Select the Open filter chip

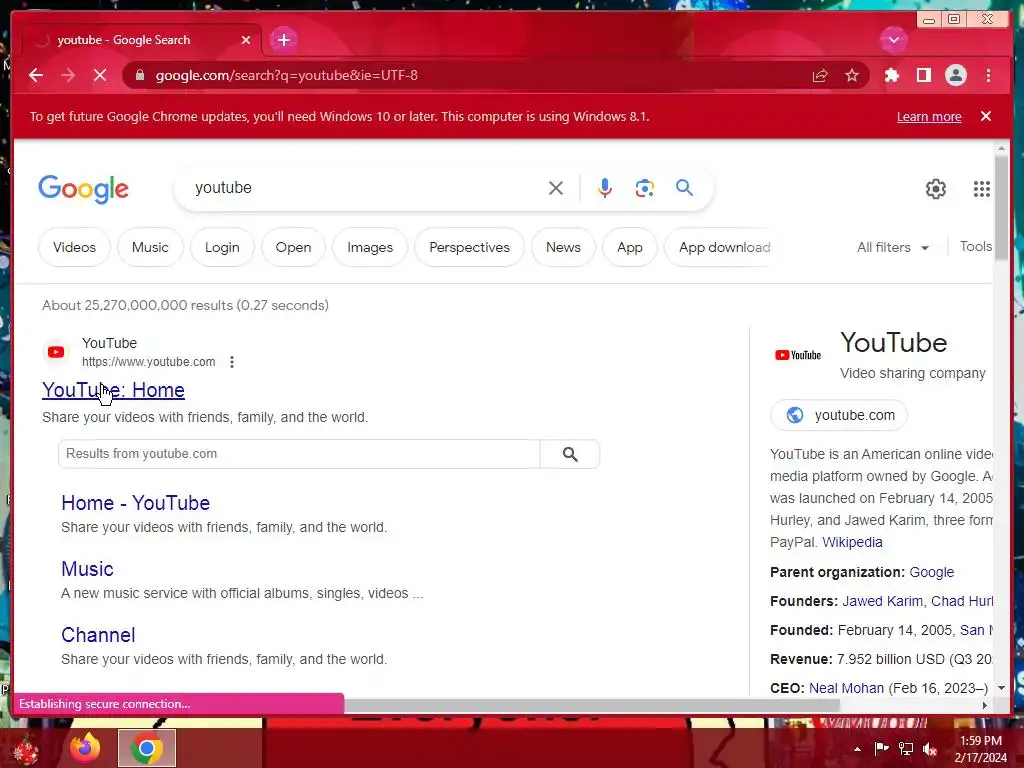293,248
